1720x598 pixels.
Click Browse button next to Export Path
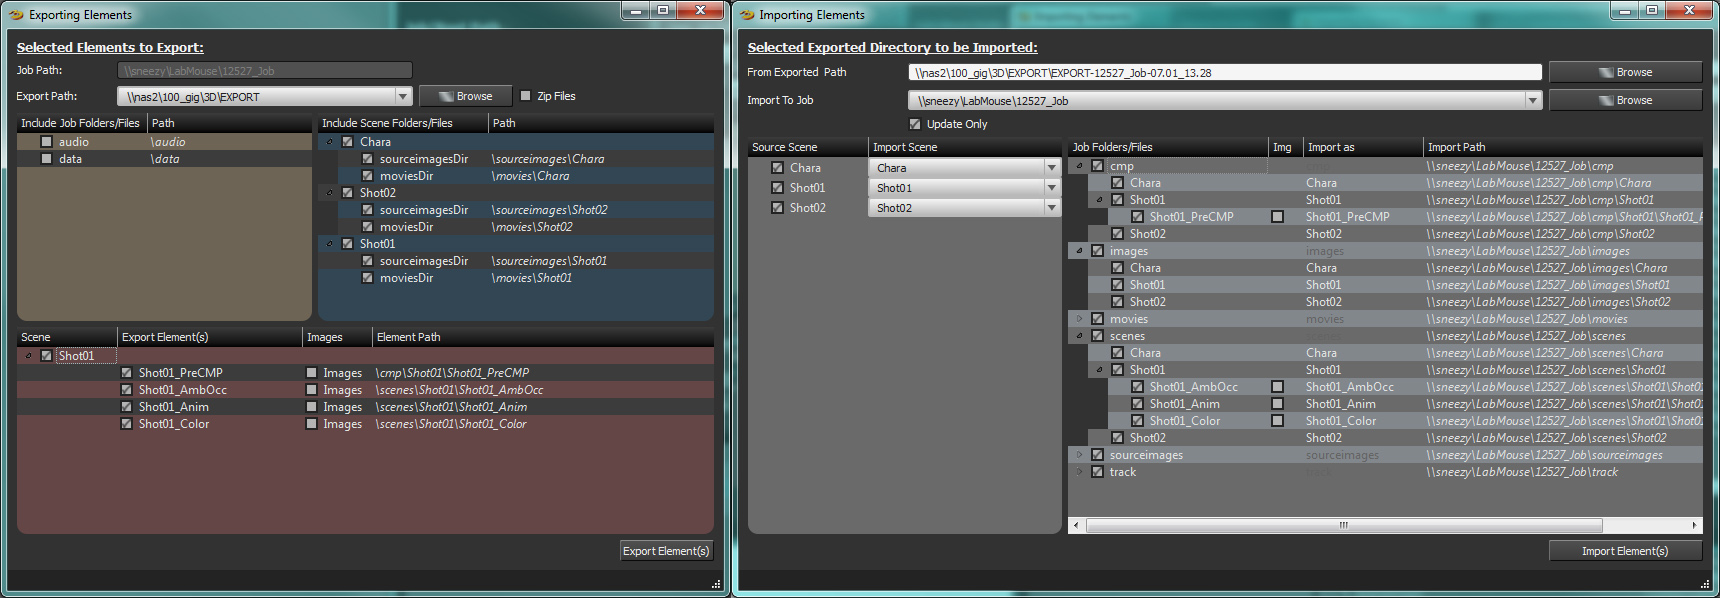coord(465,96)
